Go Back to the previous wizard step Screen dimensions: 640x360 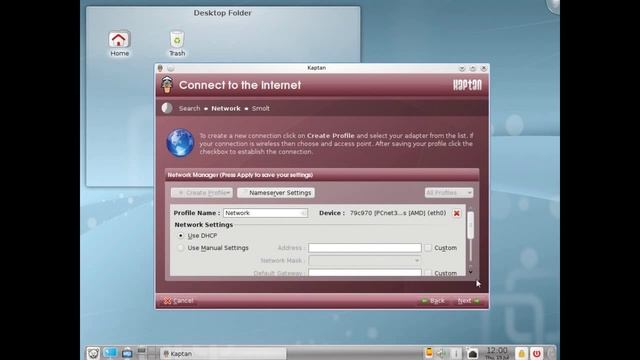click(x=433, y=301)
